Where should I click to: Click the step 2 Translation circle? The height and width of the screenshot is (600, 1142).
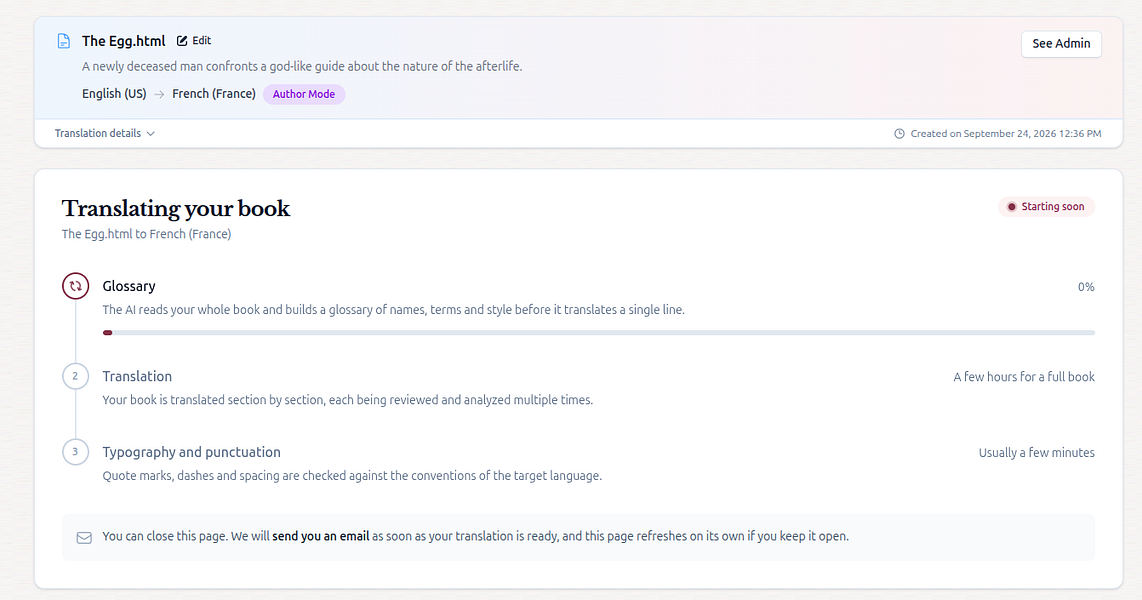[76, 376]
